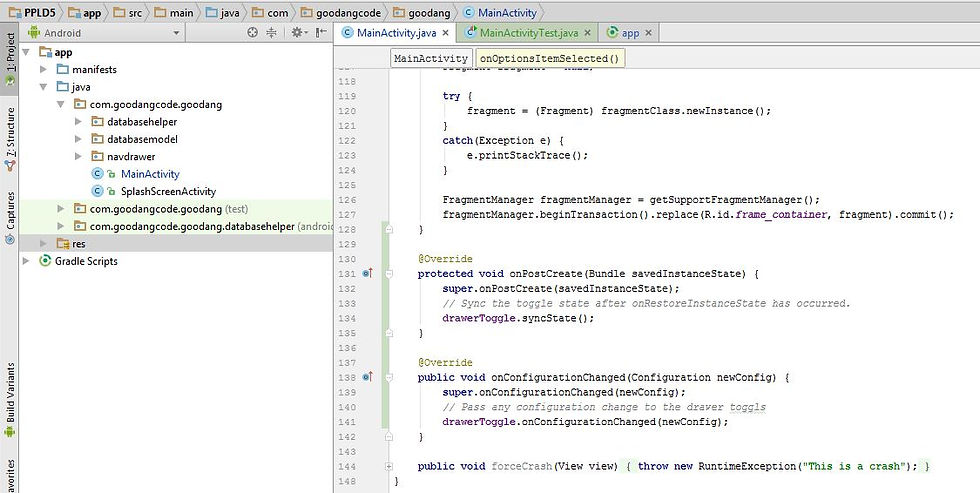Viewport: 980px width, 493px height.
Task: Close the MainActivity.java tab
Action: tap(445, 32)
